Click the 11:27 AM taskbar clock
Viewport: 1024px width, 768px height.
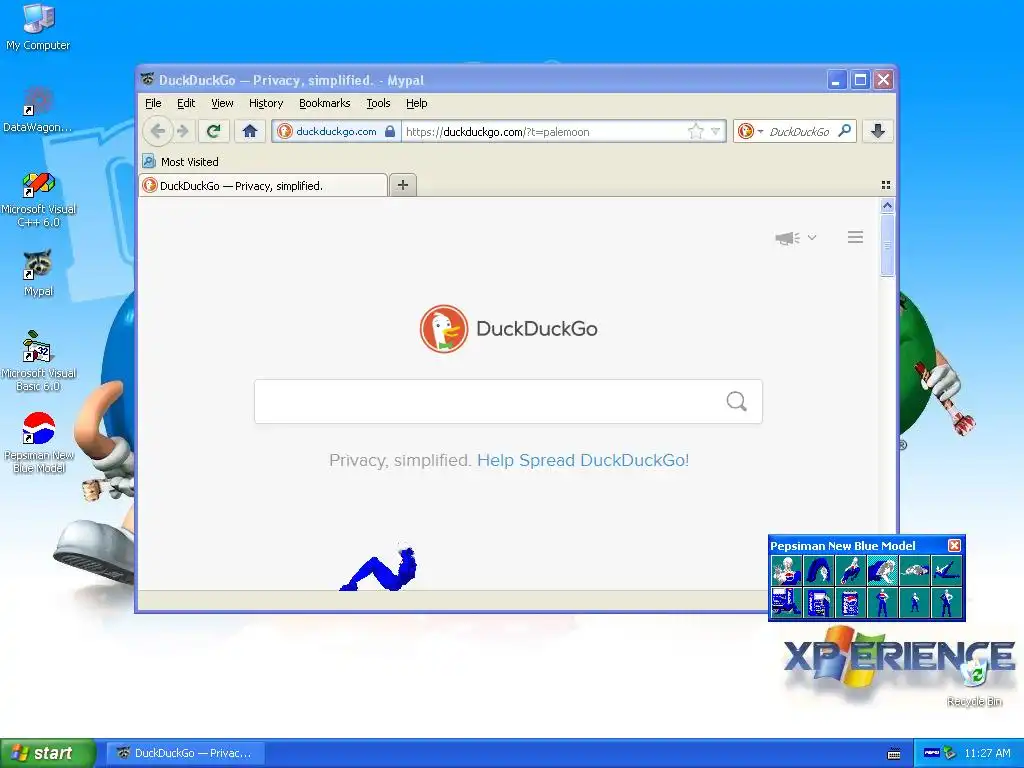(987, 753)
